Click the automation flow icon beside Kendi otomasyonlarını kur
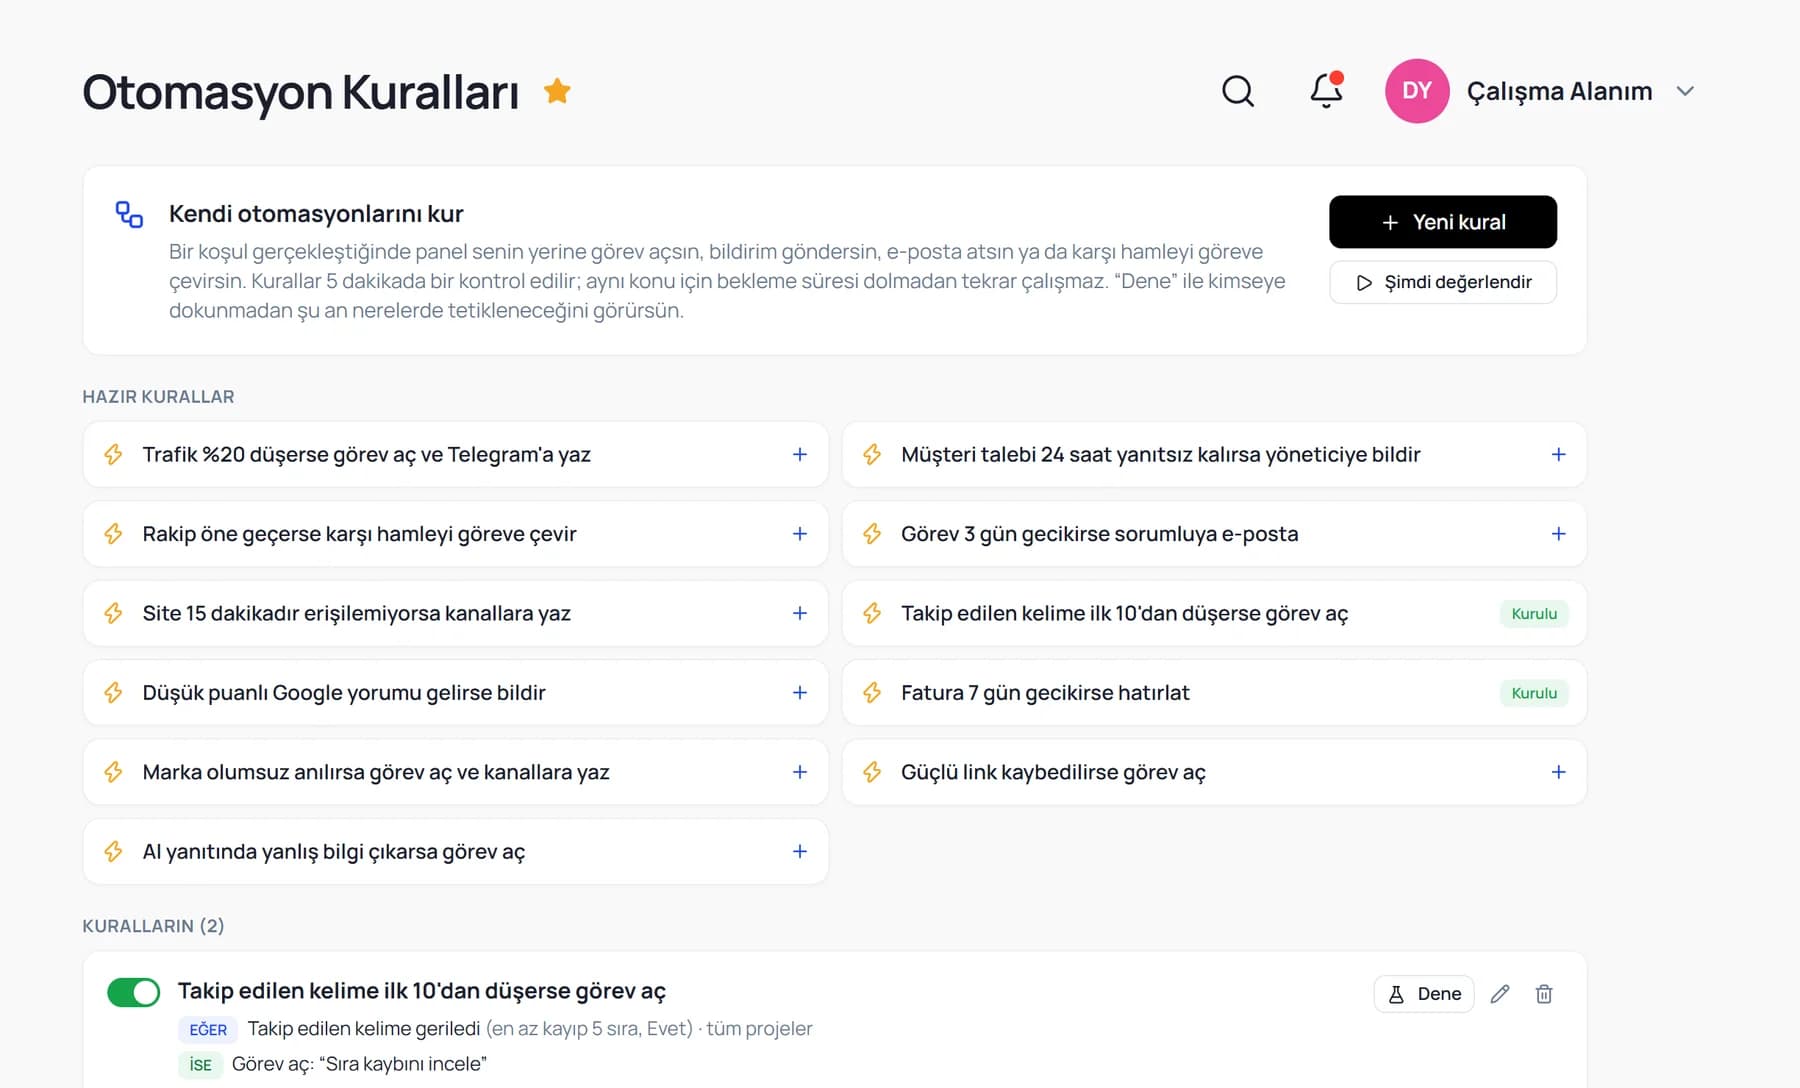This screenshot has height=1088, width=1800. click(x=129, y=214)
